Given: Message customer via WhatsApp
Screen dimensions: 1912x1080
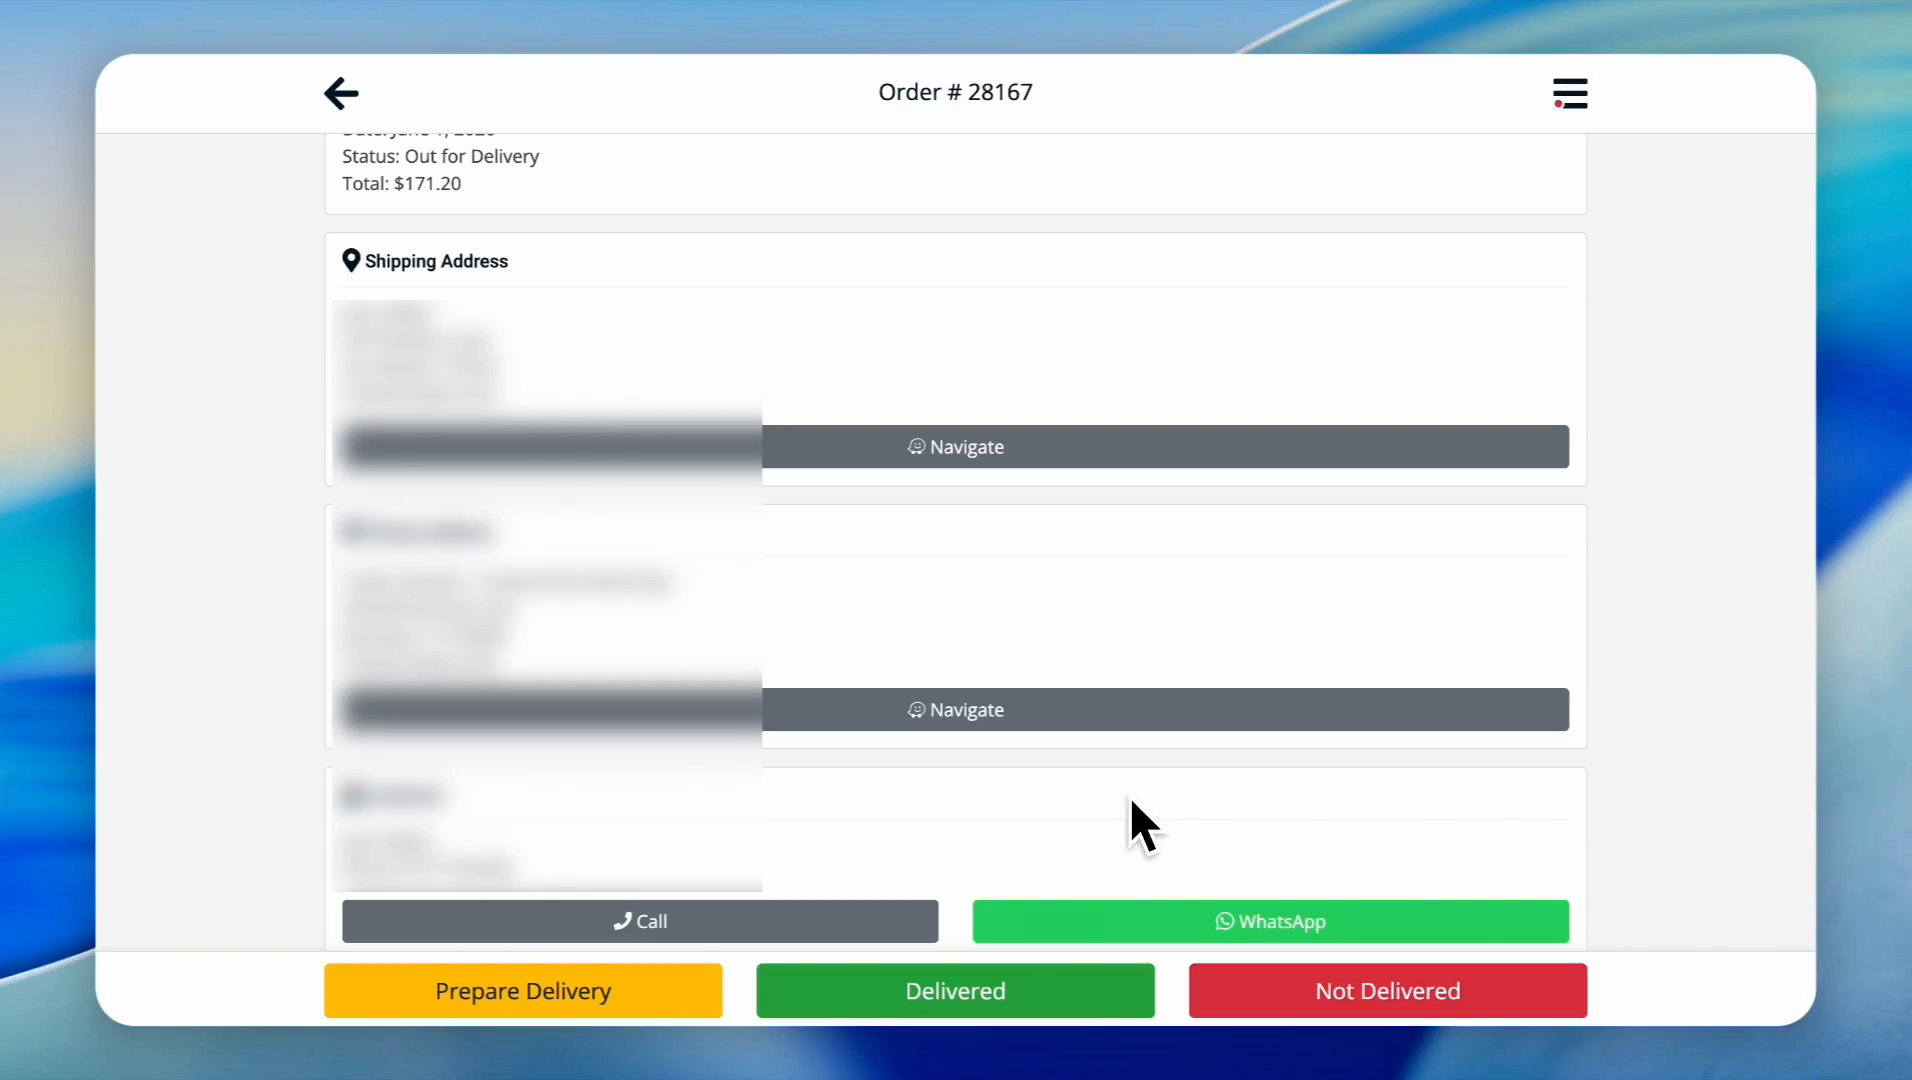Looking at the screenshot, I should 1270,921.
